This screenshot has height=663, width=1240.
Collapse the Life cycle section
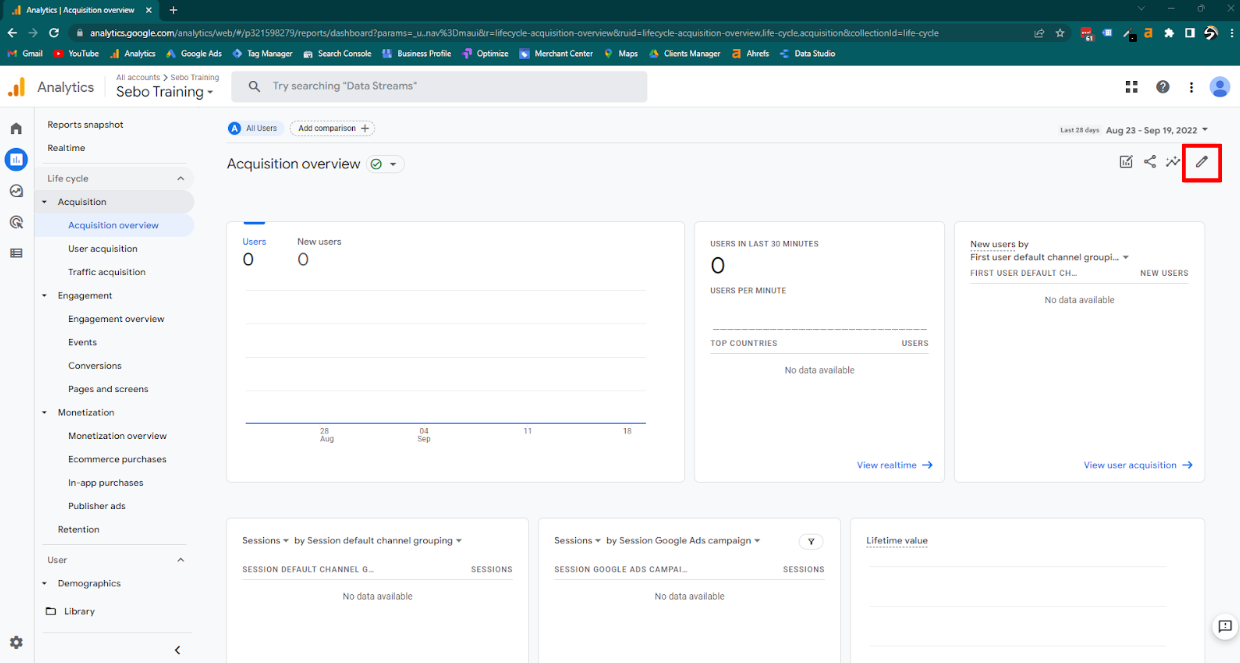(x=181, y=179)
